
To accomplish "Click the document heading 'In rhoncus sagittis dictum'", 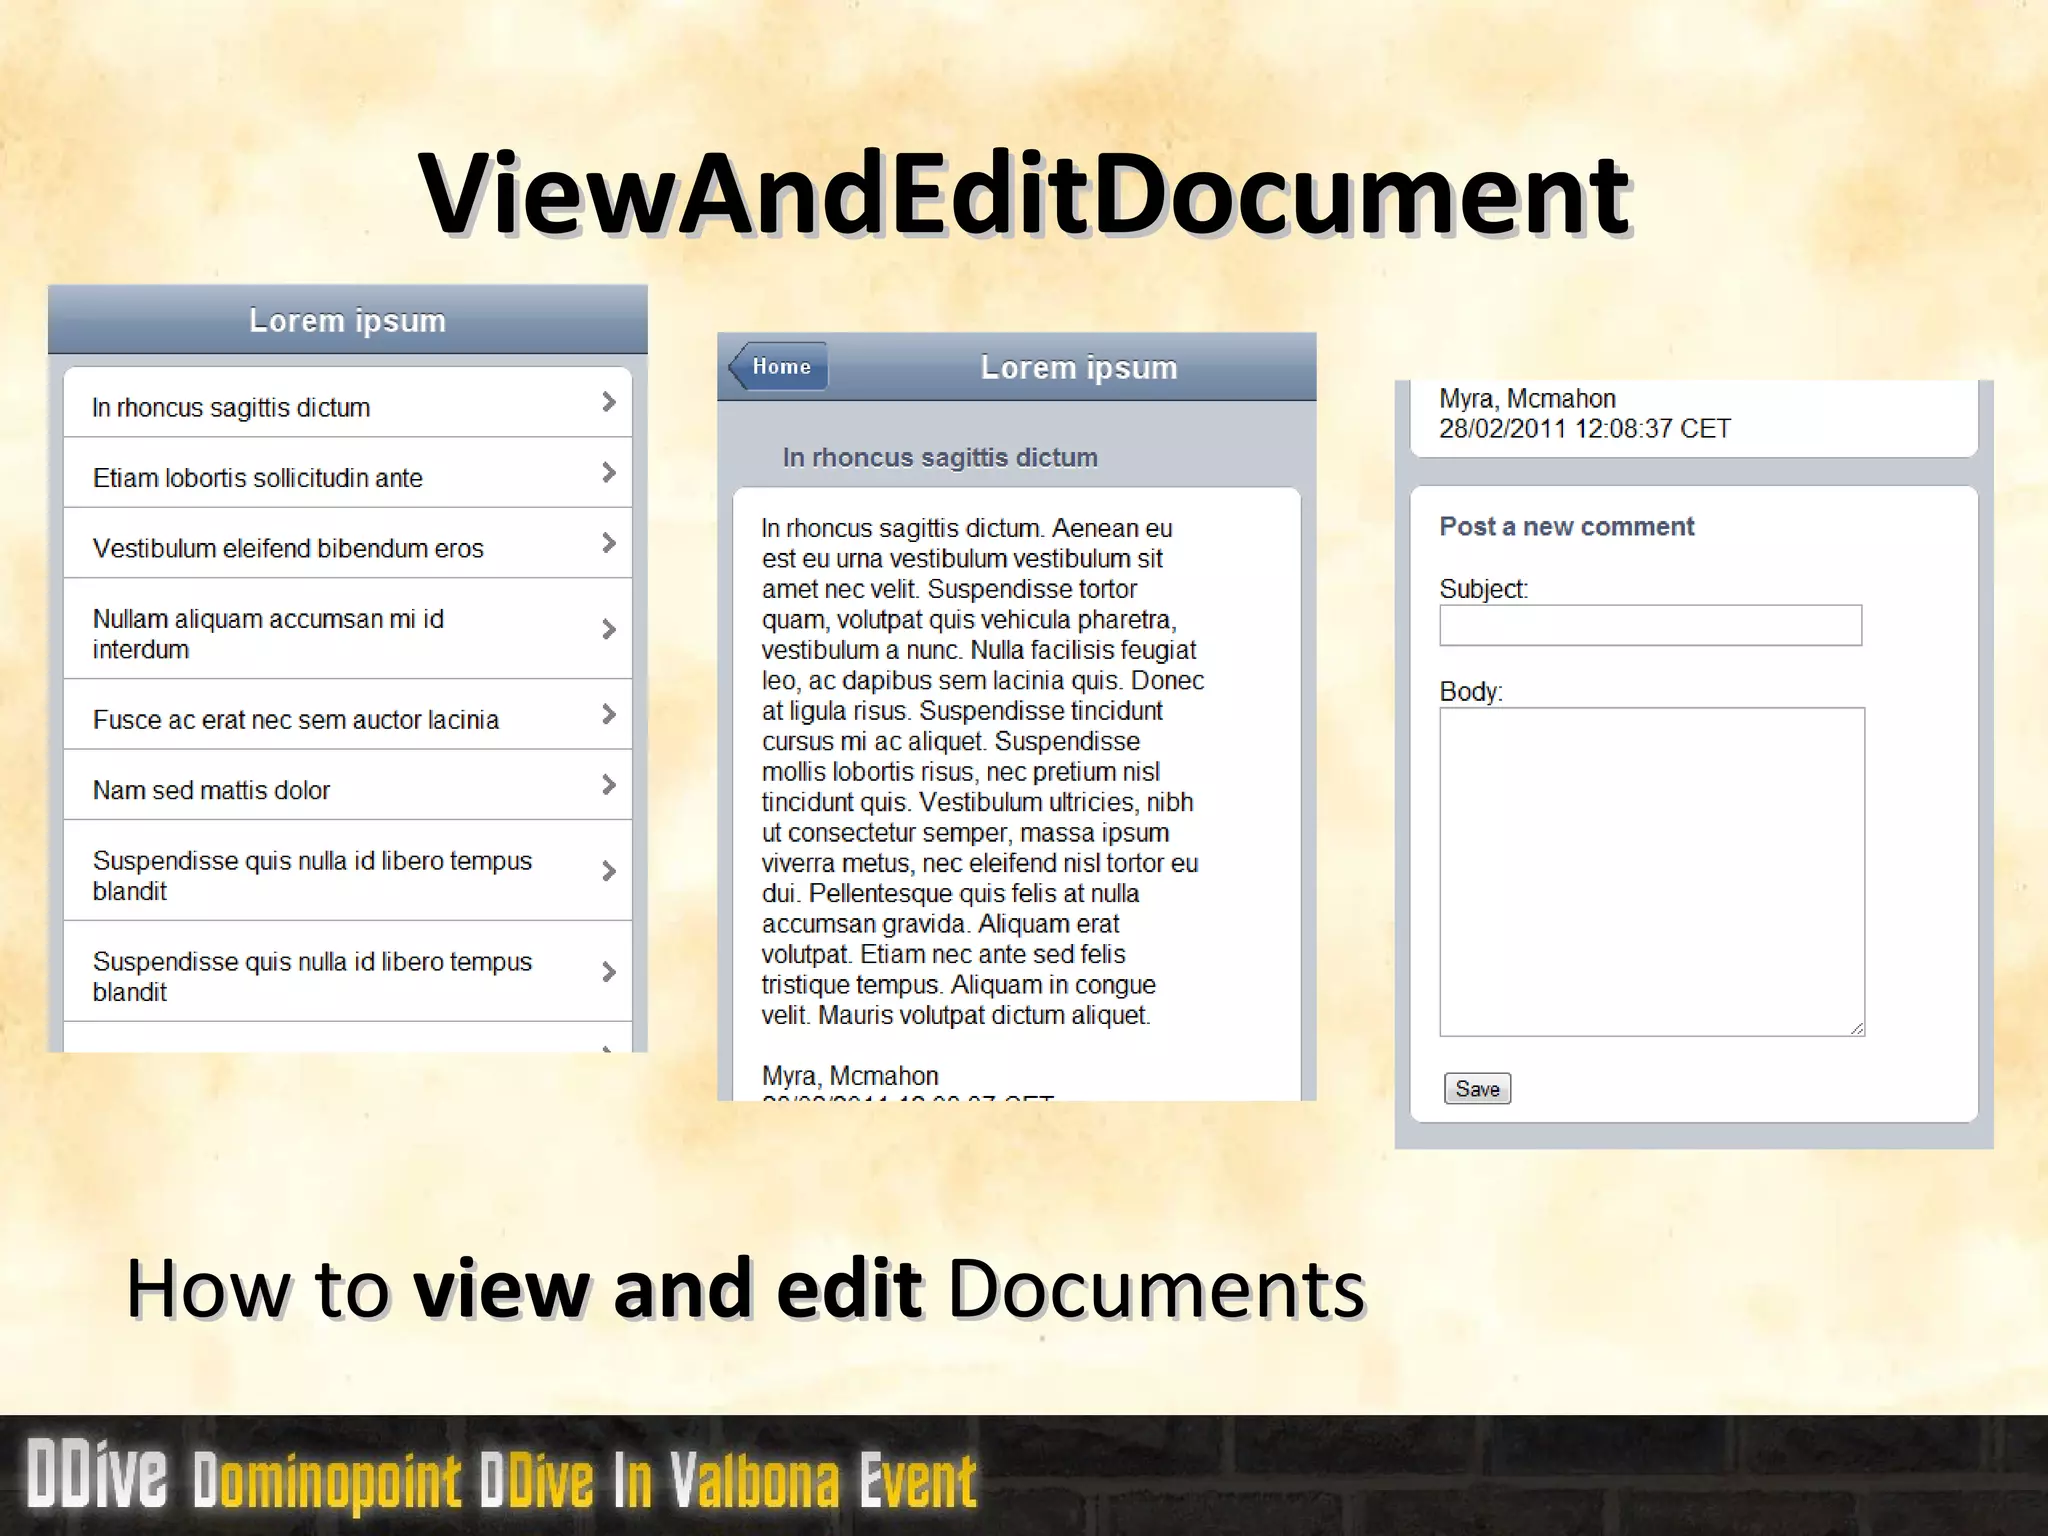I will pyautogui.click(x=939, y=457).
